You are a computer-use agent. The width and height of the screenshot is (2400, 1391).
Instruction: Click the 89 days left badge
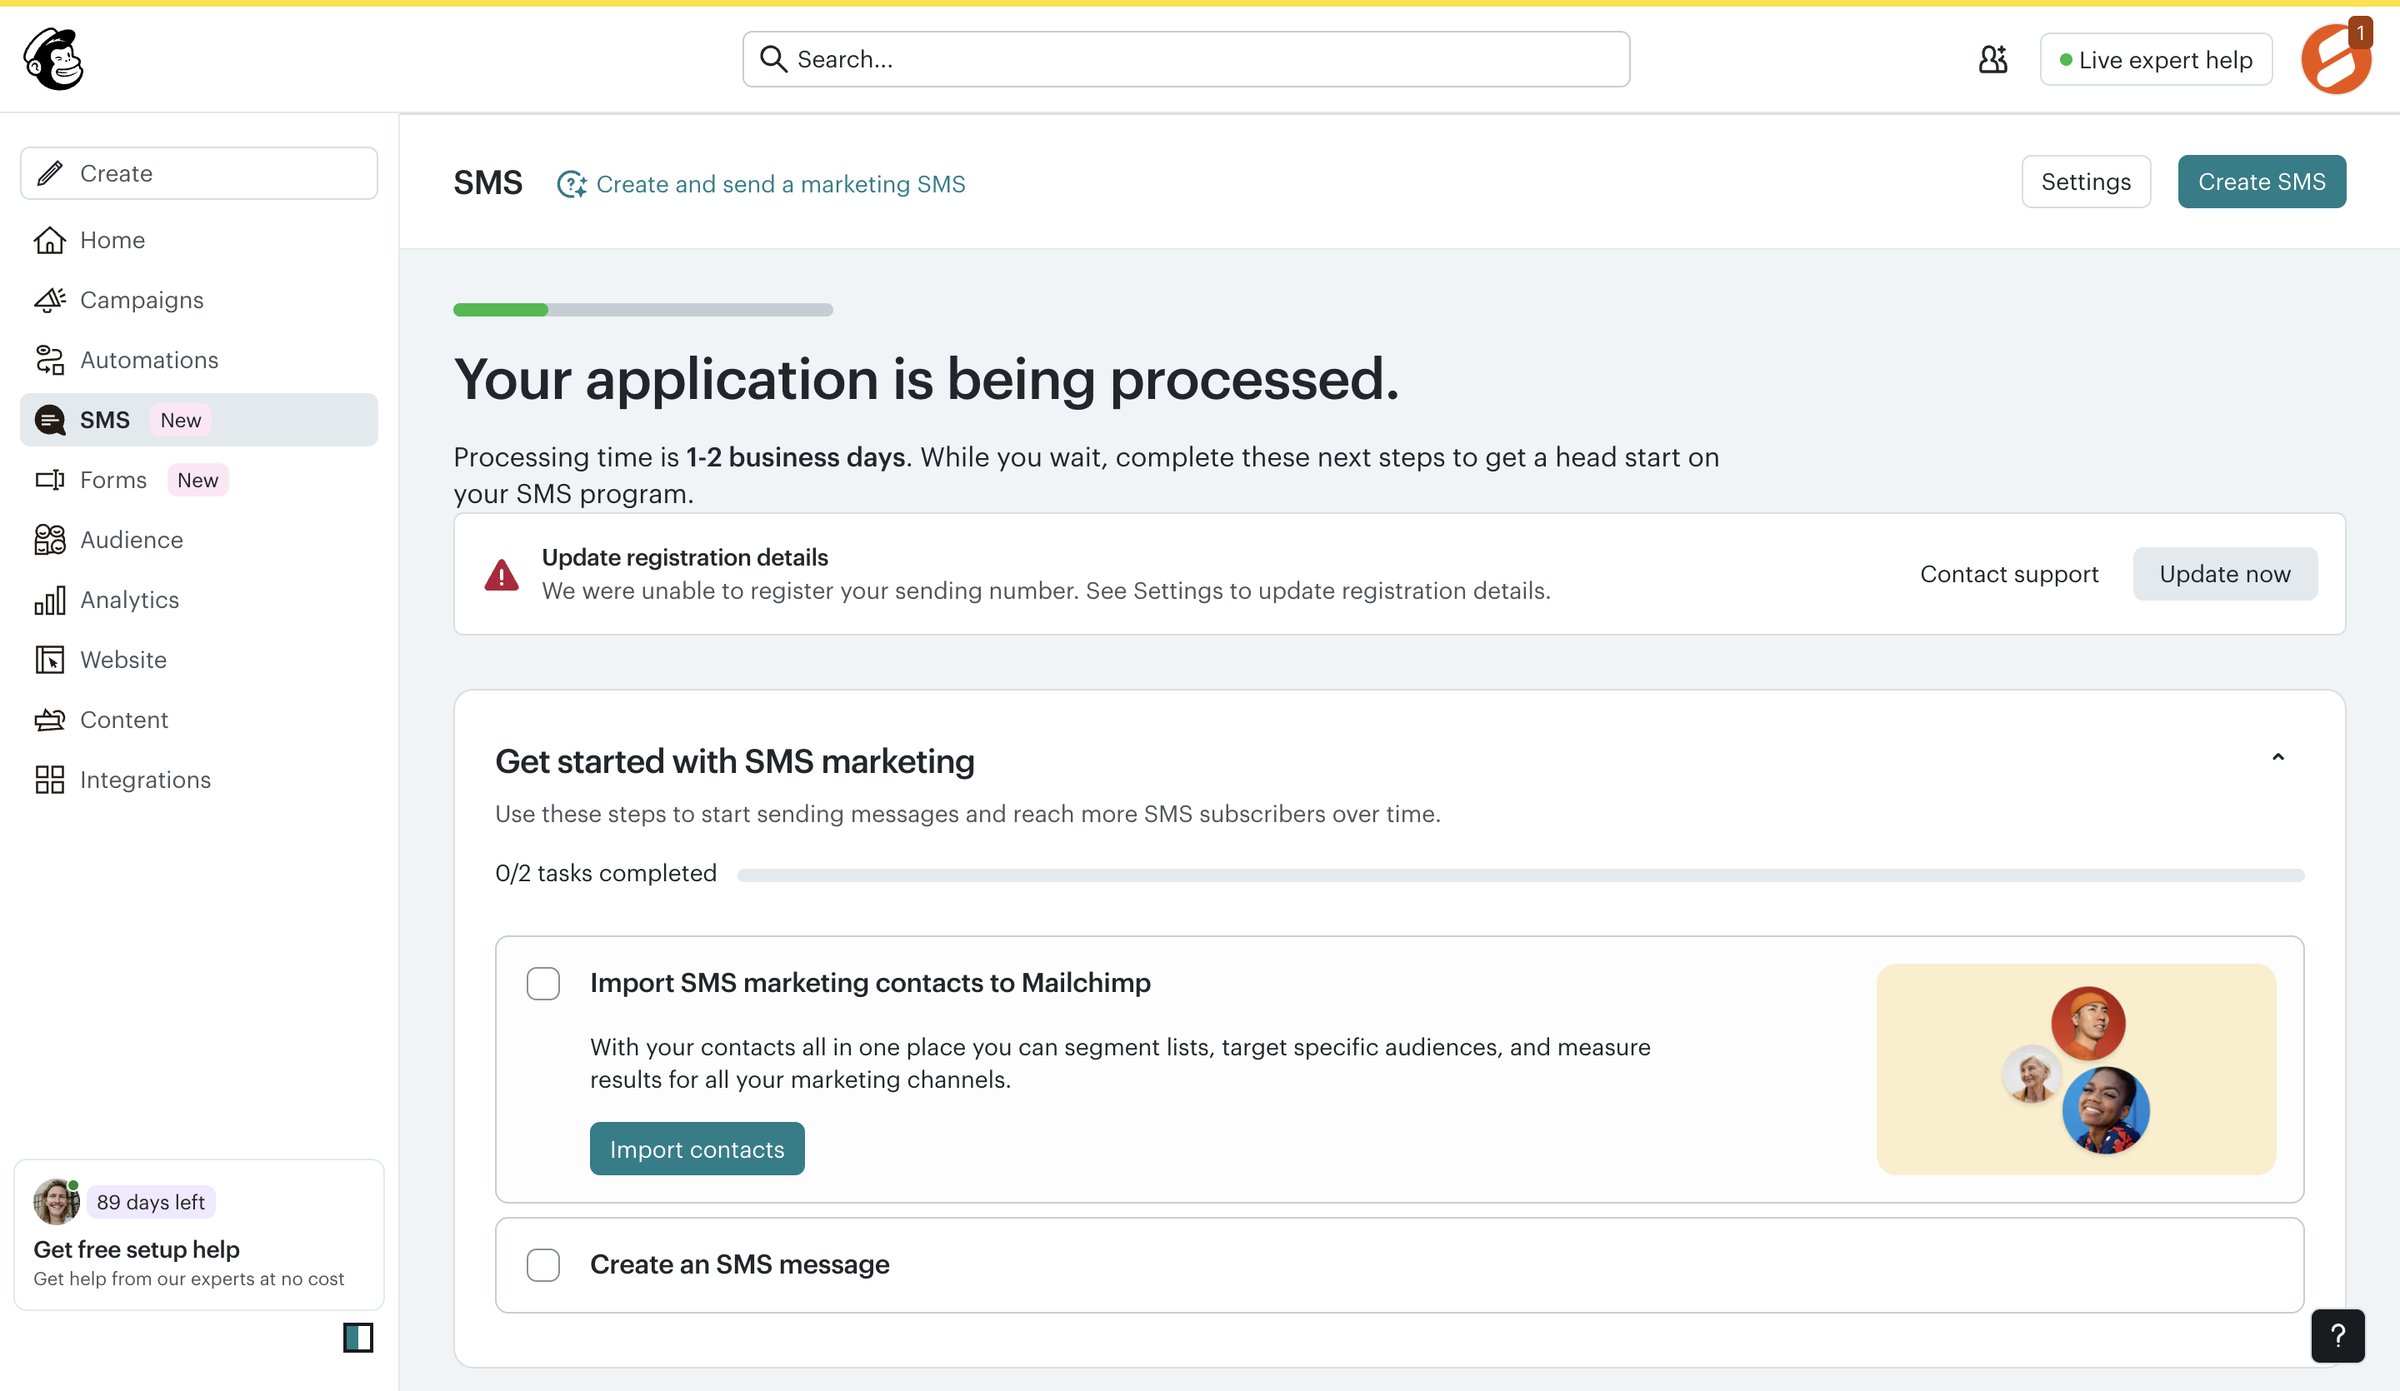tap(151, 1202)
